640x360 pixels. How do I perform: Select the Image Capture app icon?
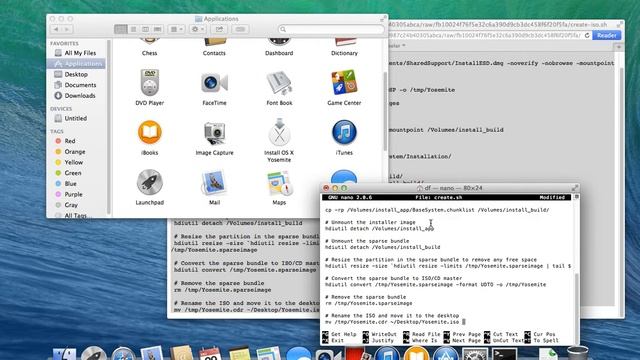pos(214,133)
